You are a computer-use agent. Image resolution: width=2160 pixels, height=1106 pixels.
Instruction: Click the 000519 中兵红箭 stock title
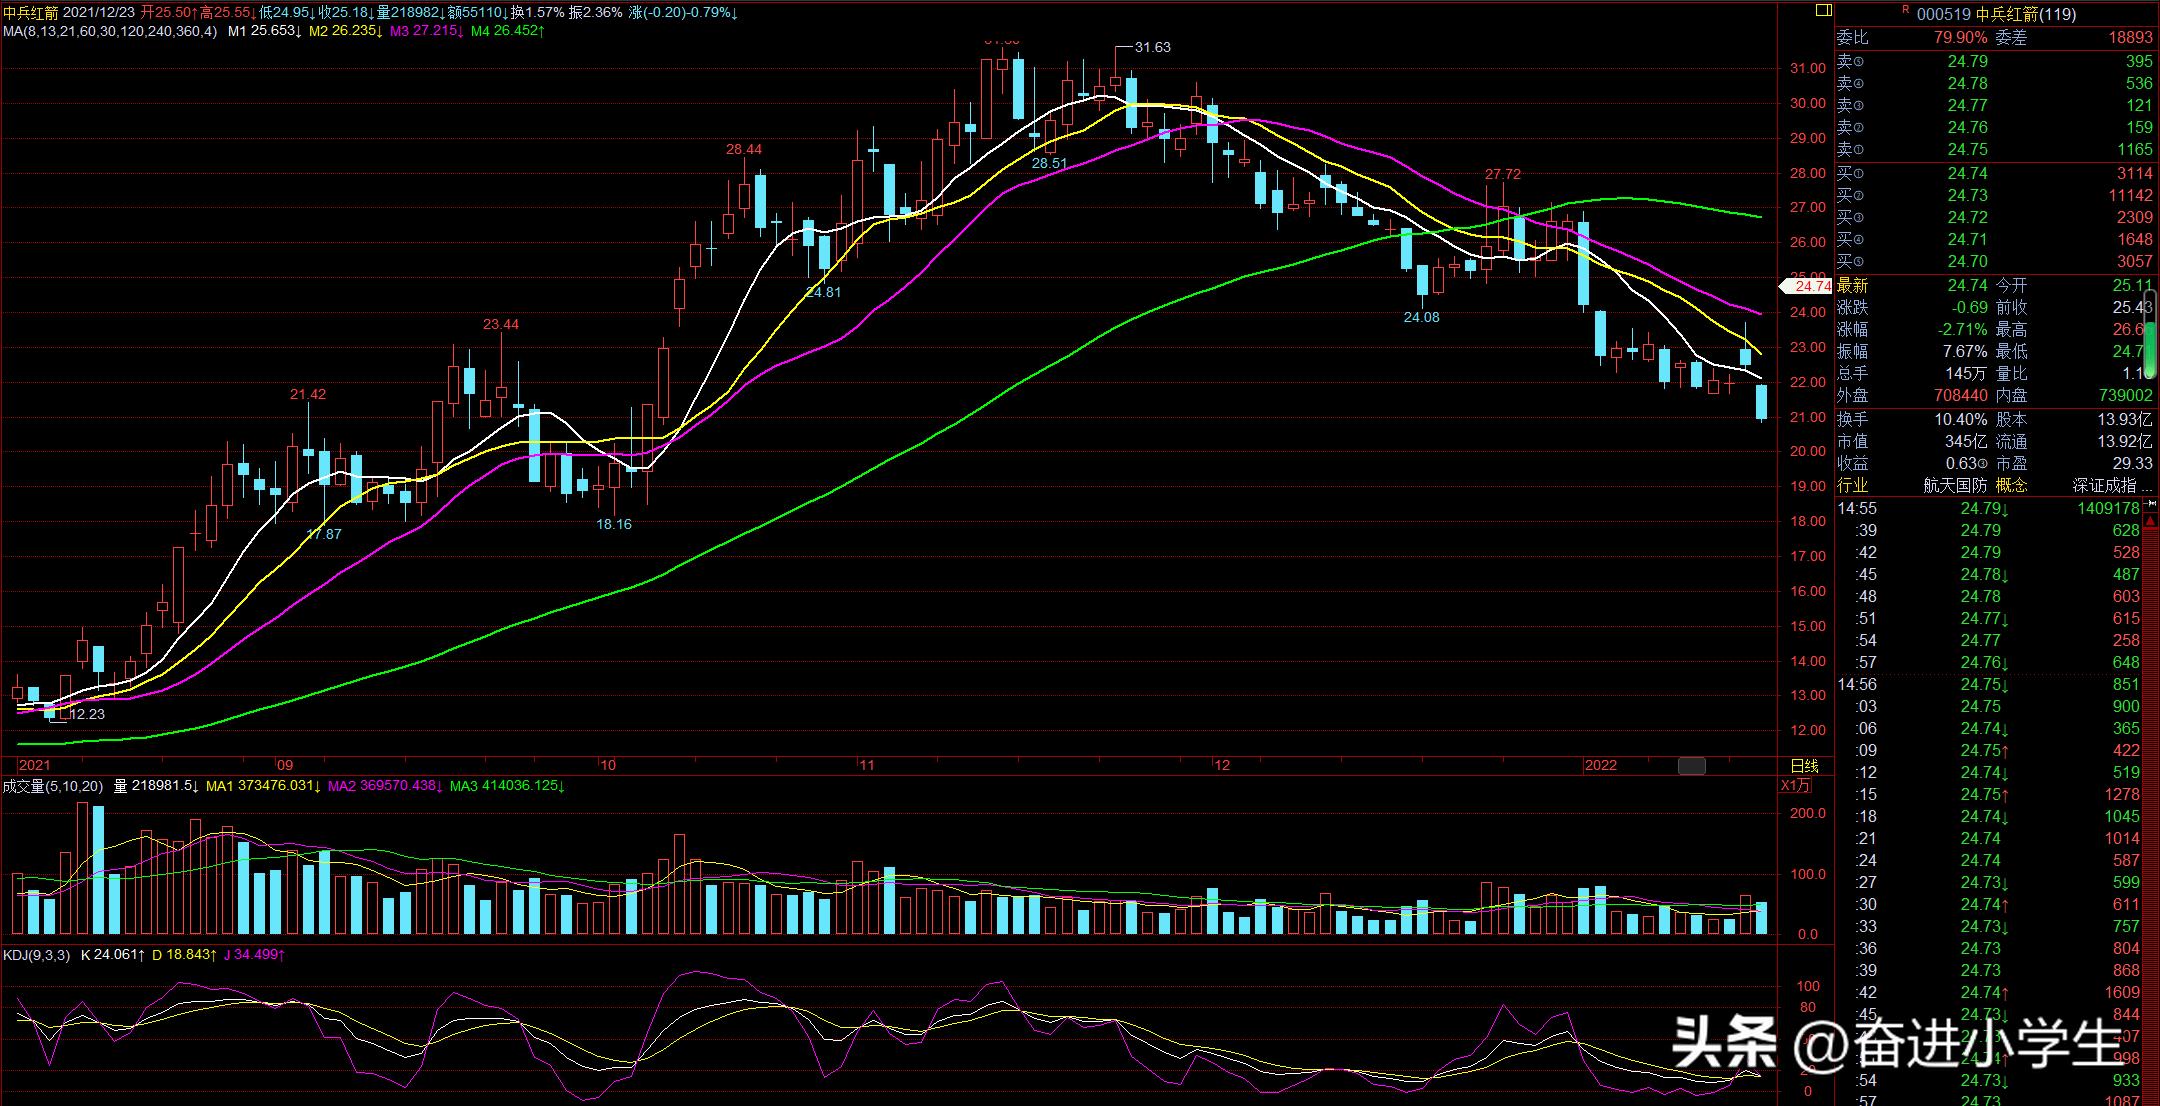click(1996, 14)
